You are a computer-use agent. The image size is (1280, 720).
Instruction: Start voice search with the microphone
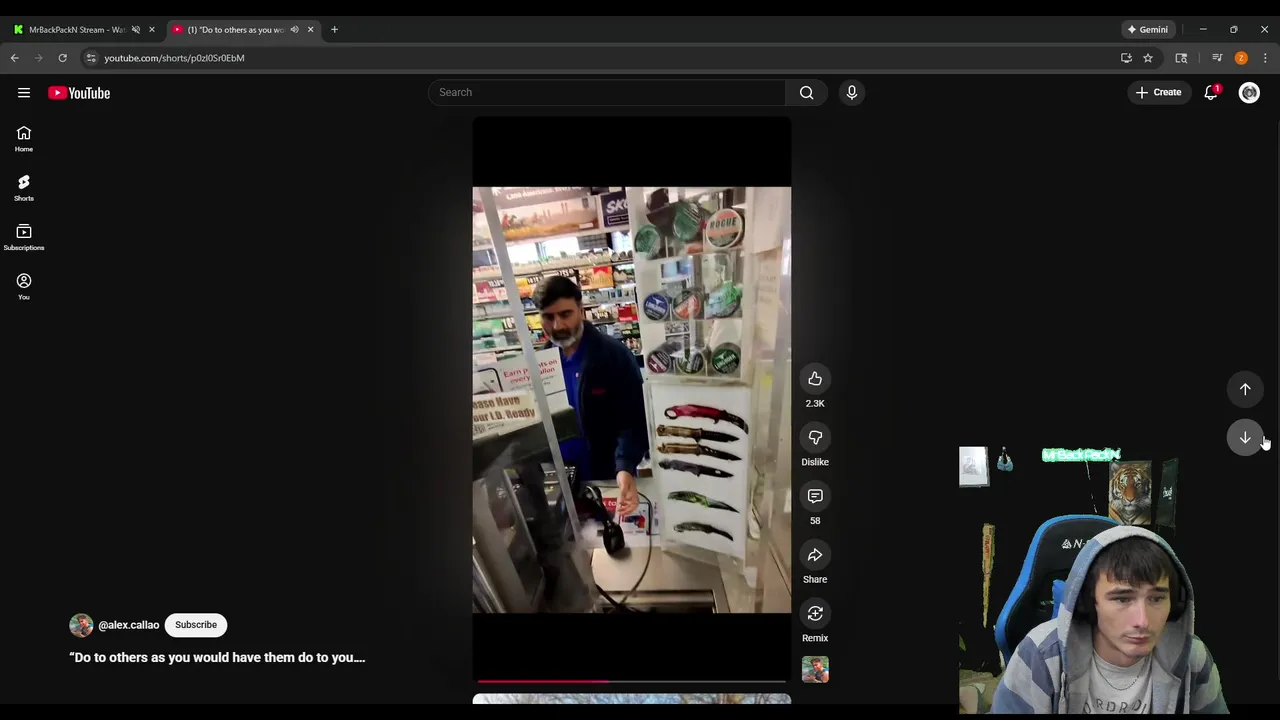click(x=852, y=92)
